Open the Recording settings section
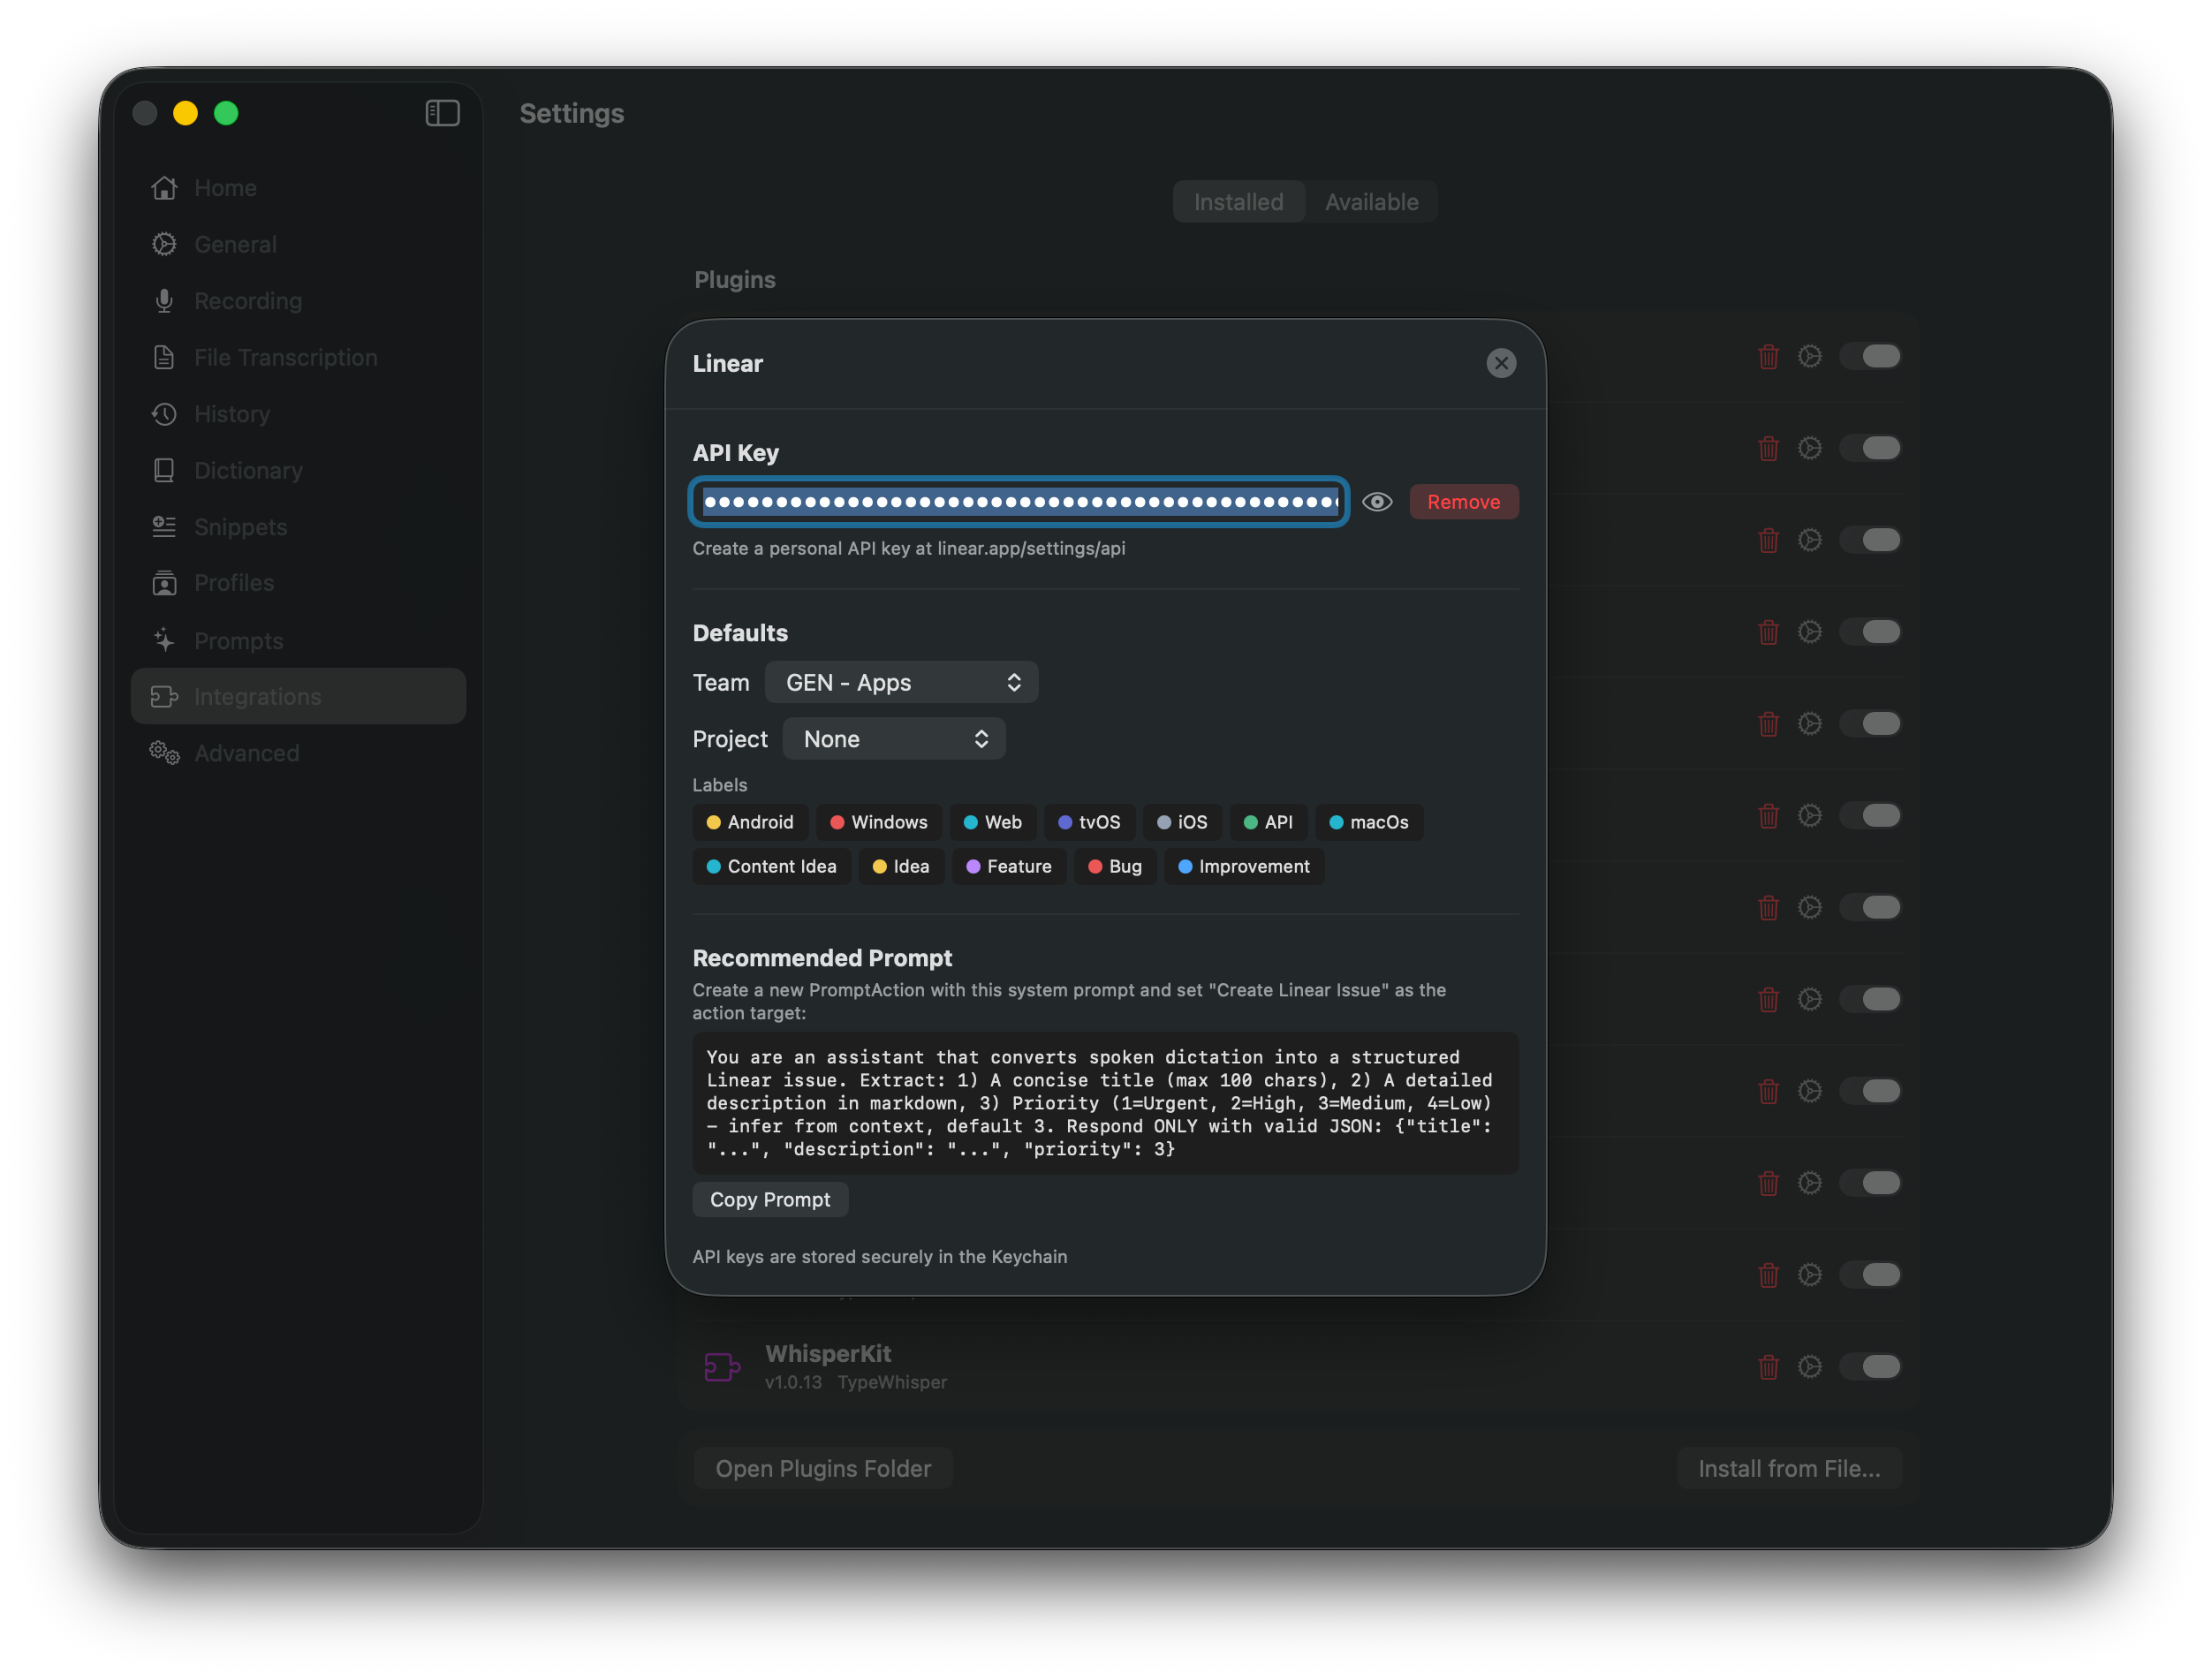The width and height of the screenshot is (2212, 1680). pos(247,300)
